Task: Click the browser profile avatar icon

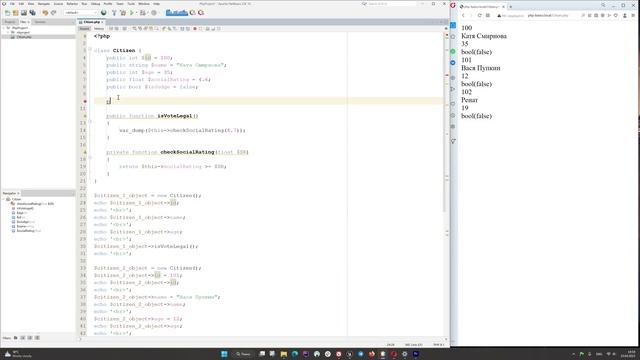Action: pyautogui.click(x=624, y=16)
